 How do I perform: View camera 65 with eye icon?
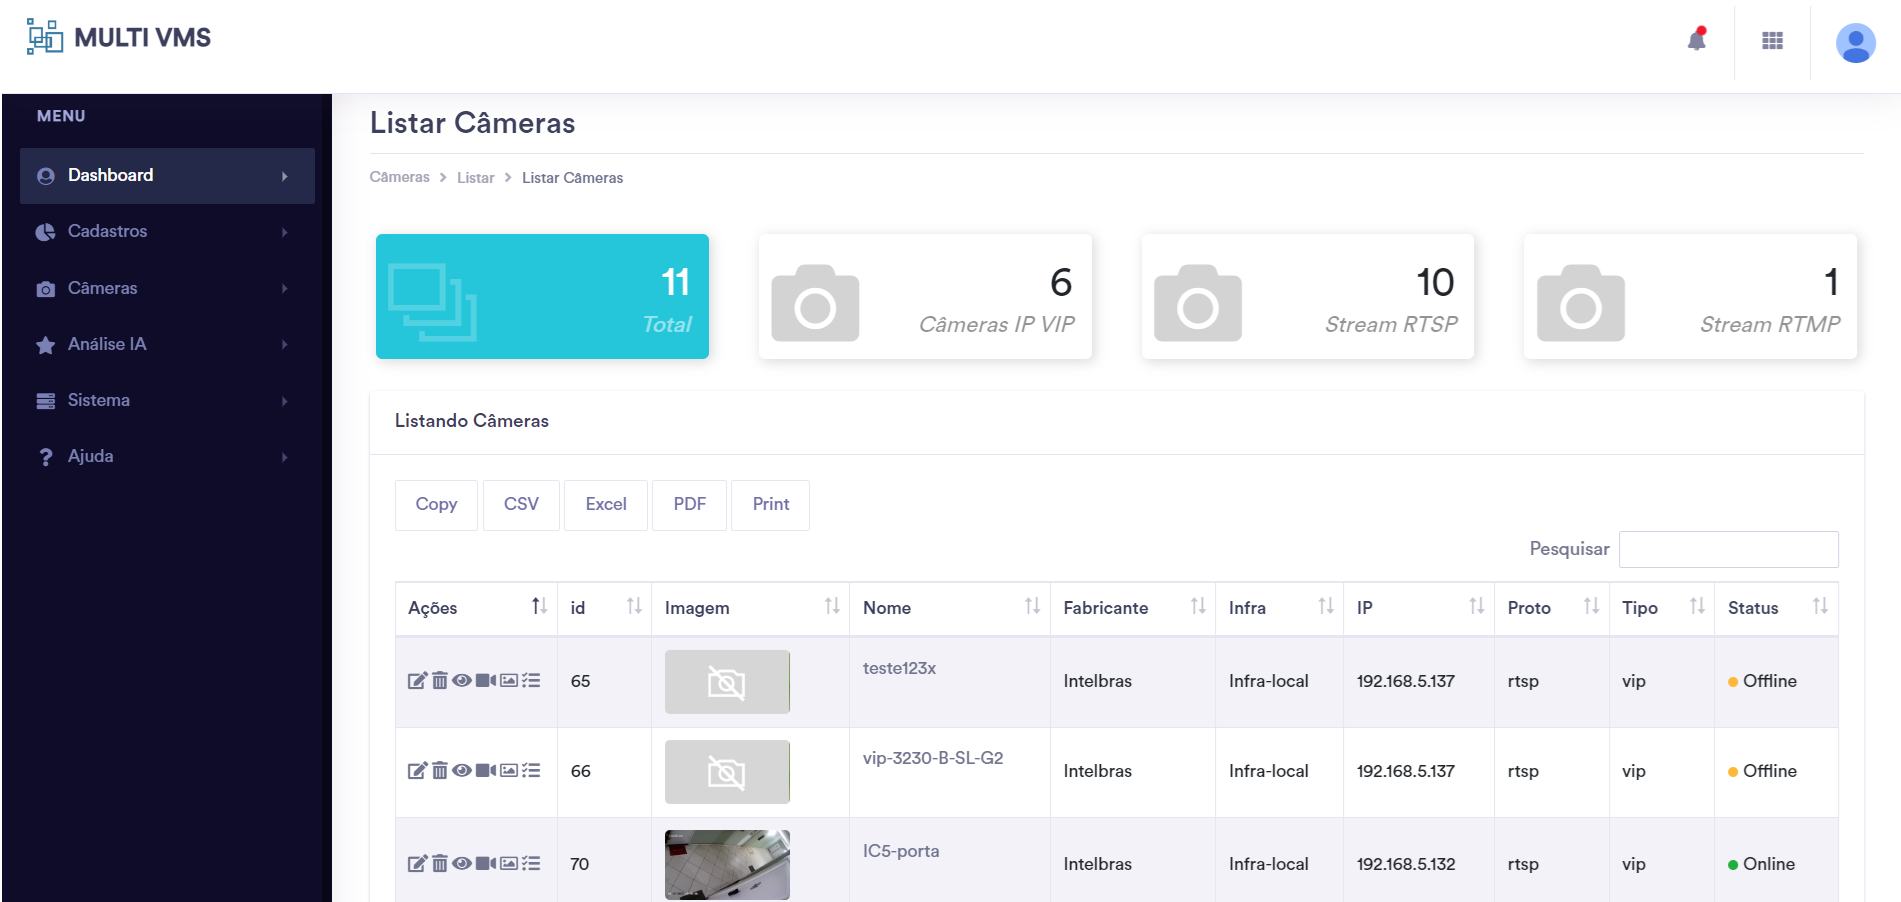(461, 681)
